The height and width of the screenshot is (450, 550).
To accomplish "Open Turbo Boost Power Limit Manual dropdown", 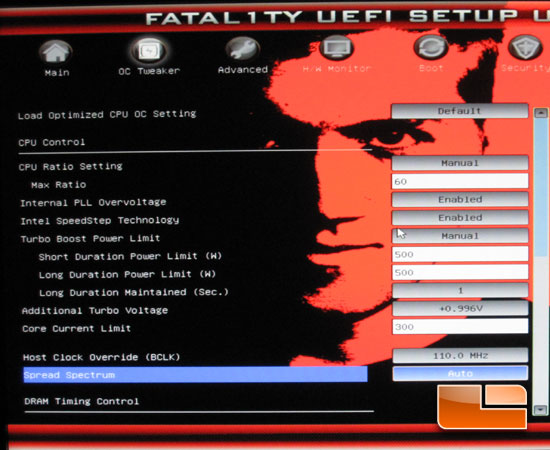I will (x=460, y=236).
